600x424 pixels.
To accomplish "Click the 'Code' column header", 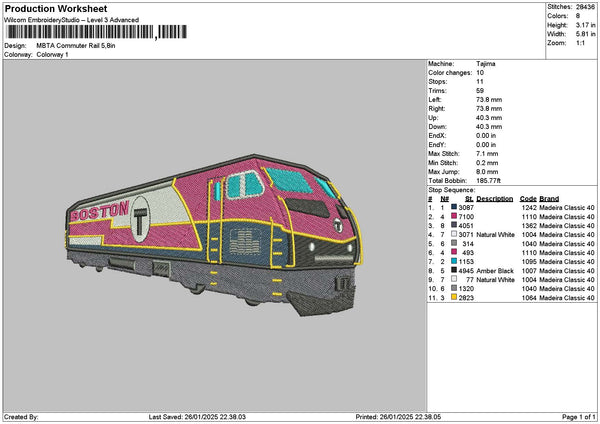I will tap(528, 199).
